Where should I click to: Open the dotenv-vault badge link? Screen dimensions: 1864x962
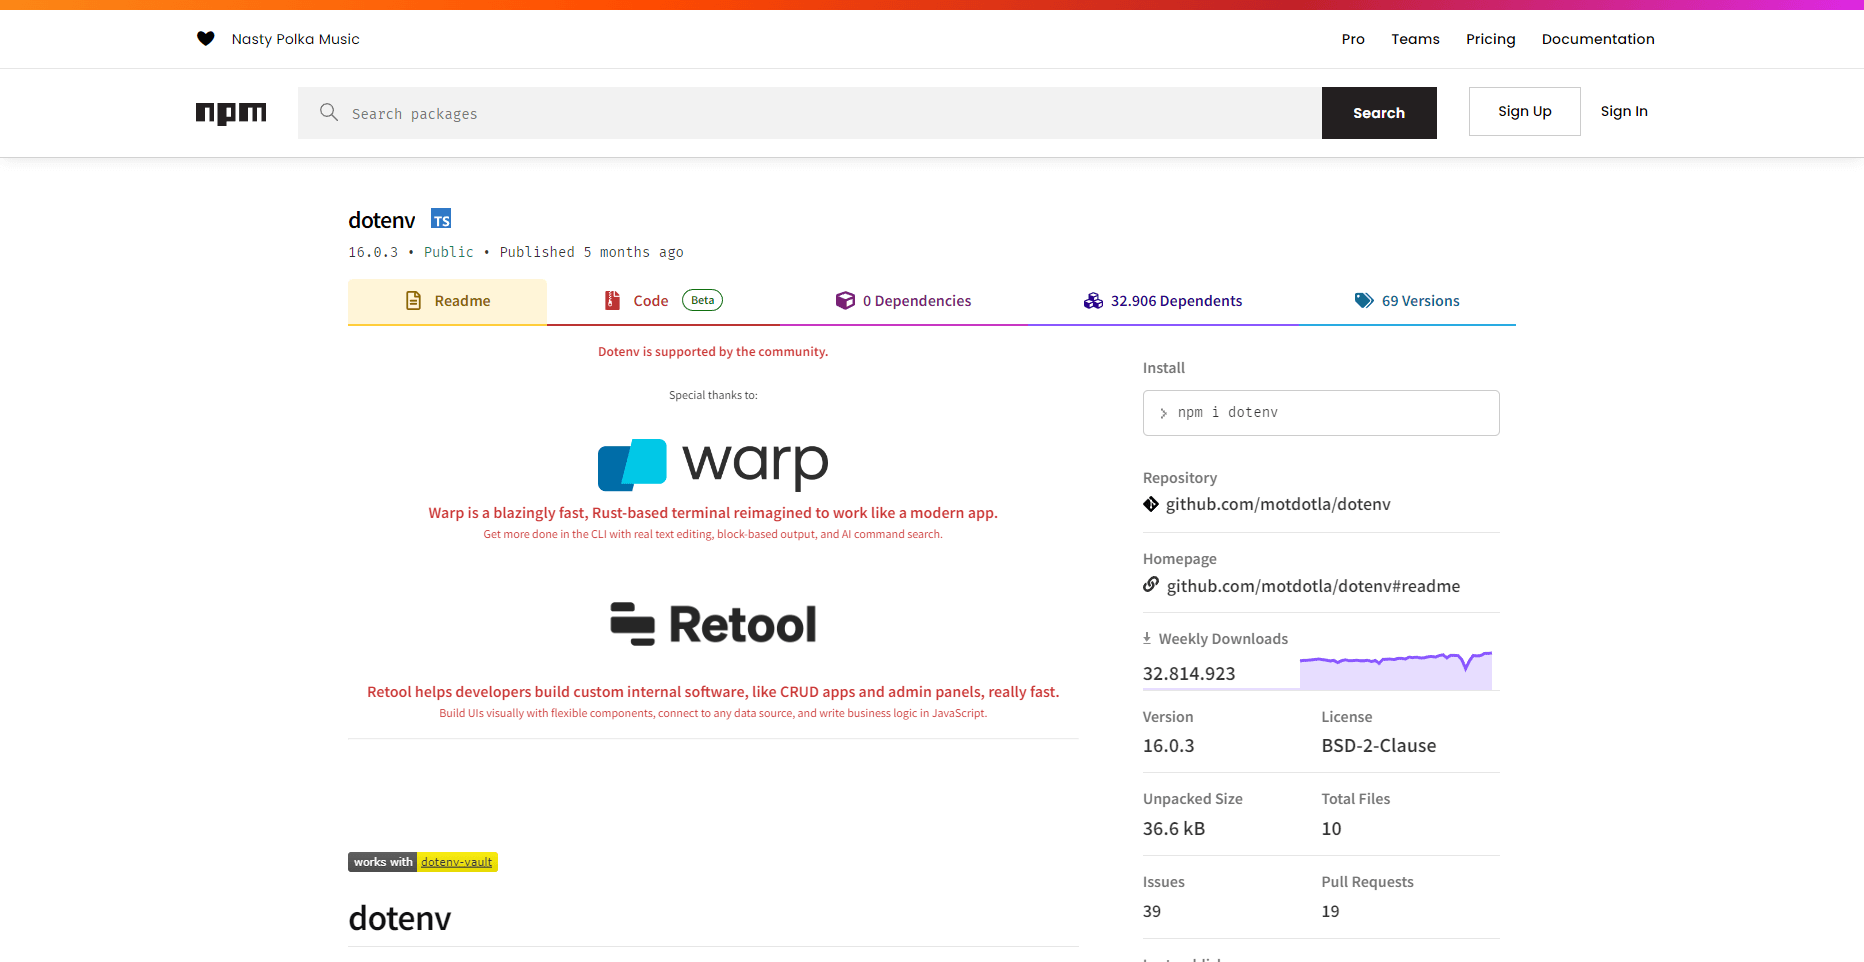(x=457, y=862)
